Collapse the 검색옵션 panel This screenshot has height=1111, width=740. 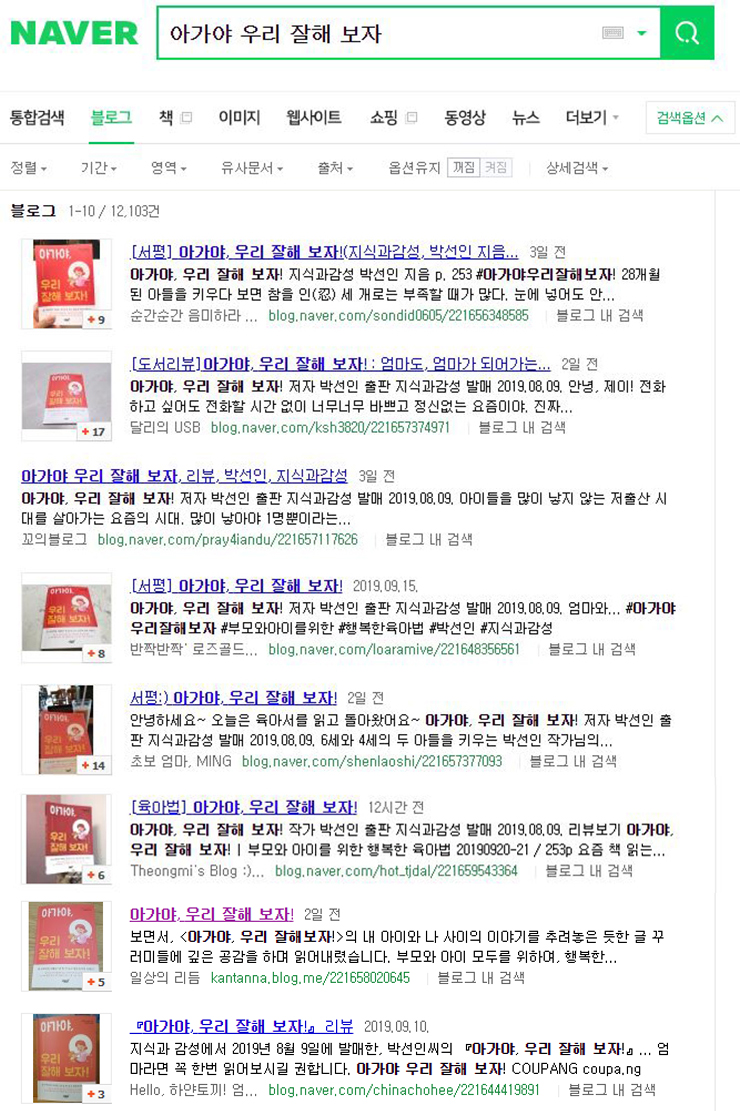coord(690,118)
